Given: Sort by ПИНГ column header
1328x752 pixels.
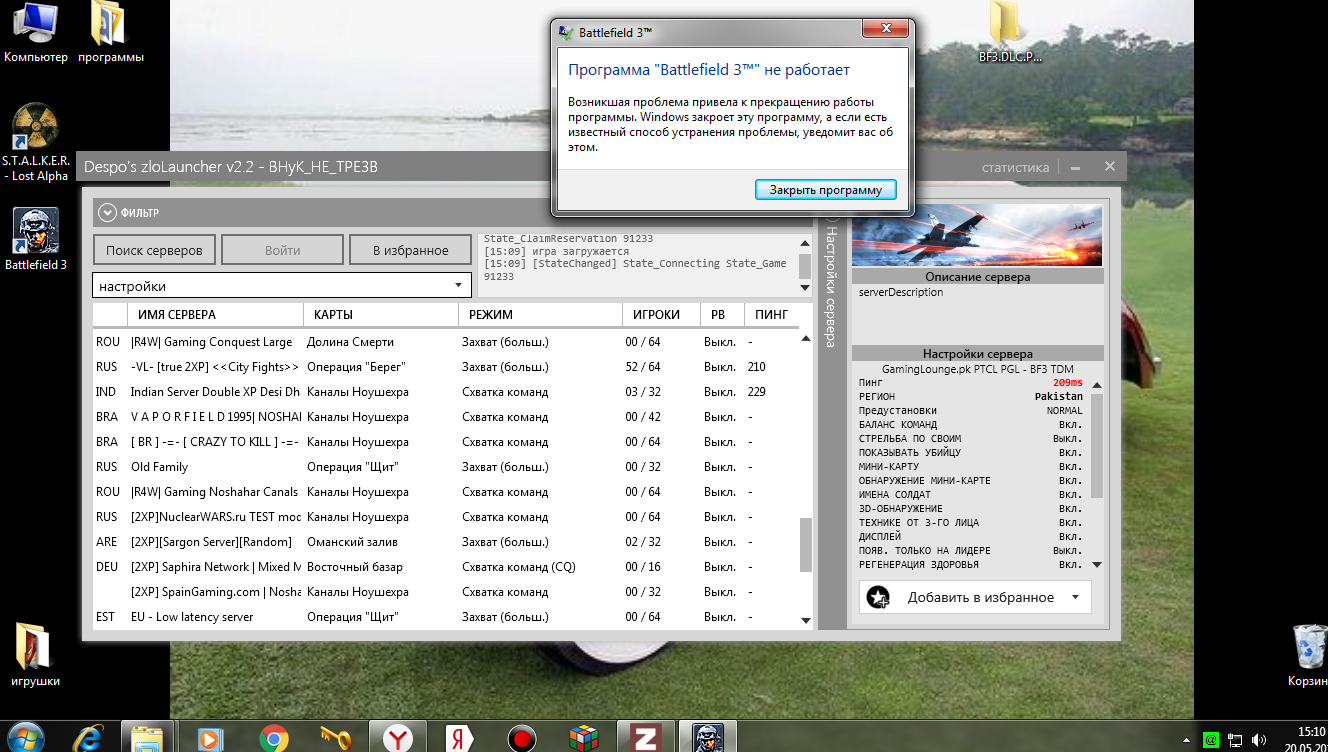Looking at the screenshot, I should (773, 314).
